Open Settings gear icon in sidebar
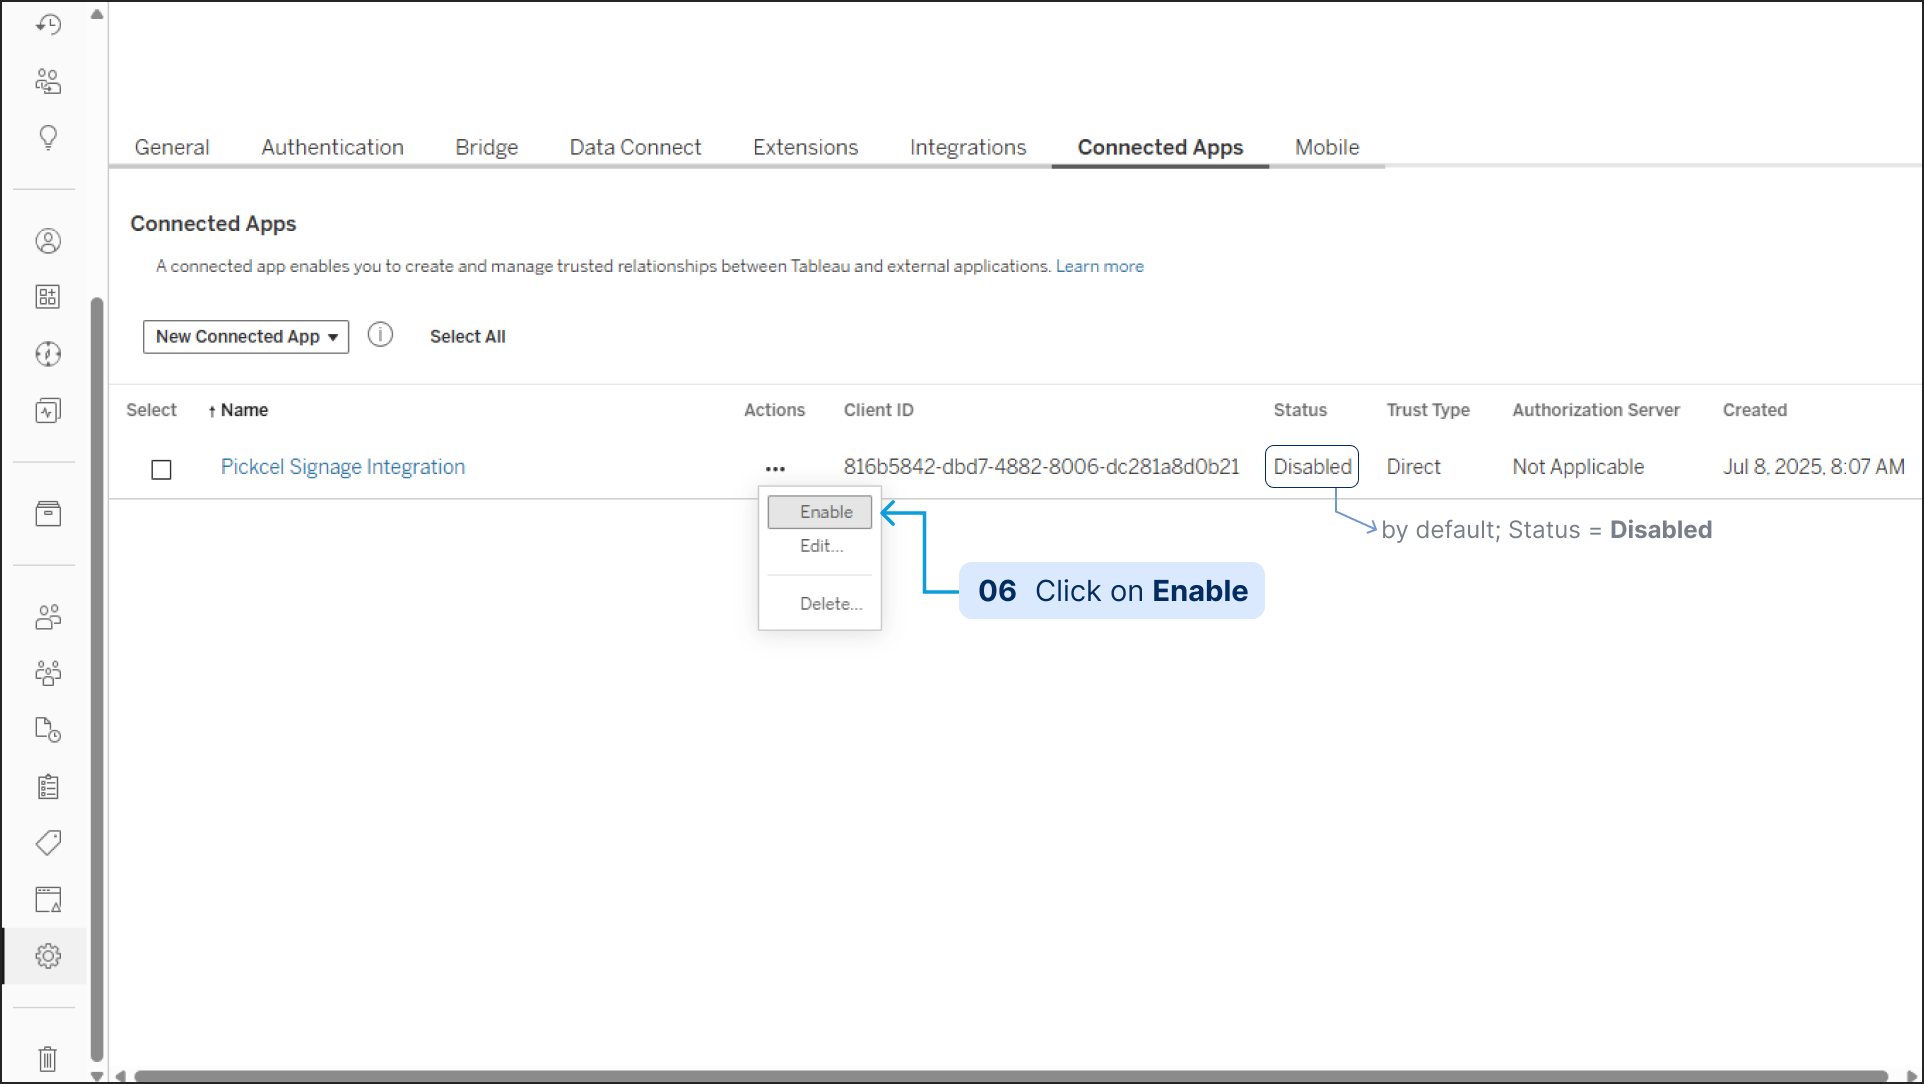The height and width of the screenshot is (1084, 1924). pyautogui.click(x=48, y=956)
